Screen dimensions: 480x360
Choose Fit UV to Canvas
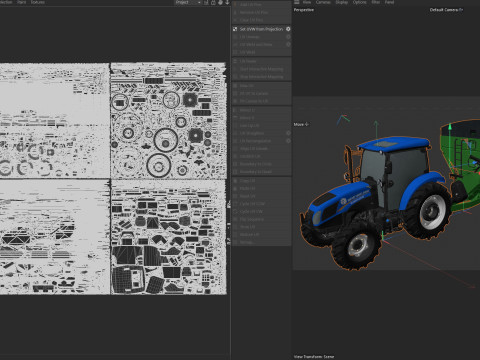pyautogui.click(x=262, y=93)
